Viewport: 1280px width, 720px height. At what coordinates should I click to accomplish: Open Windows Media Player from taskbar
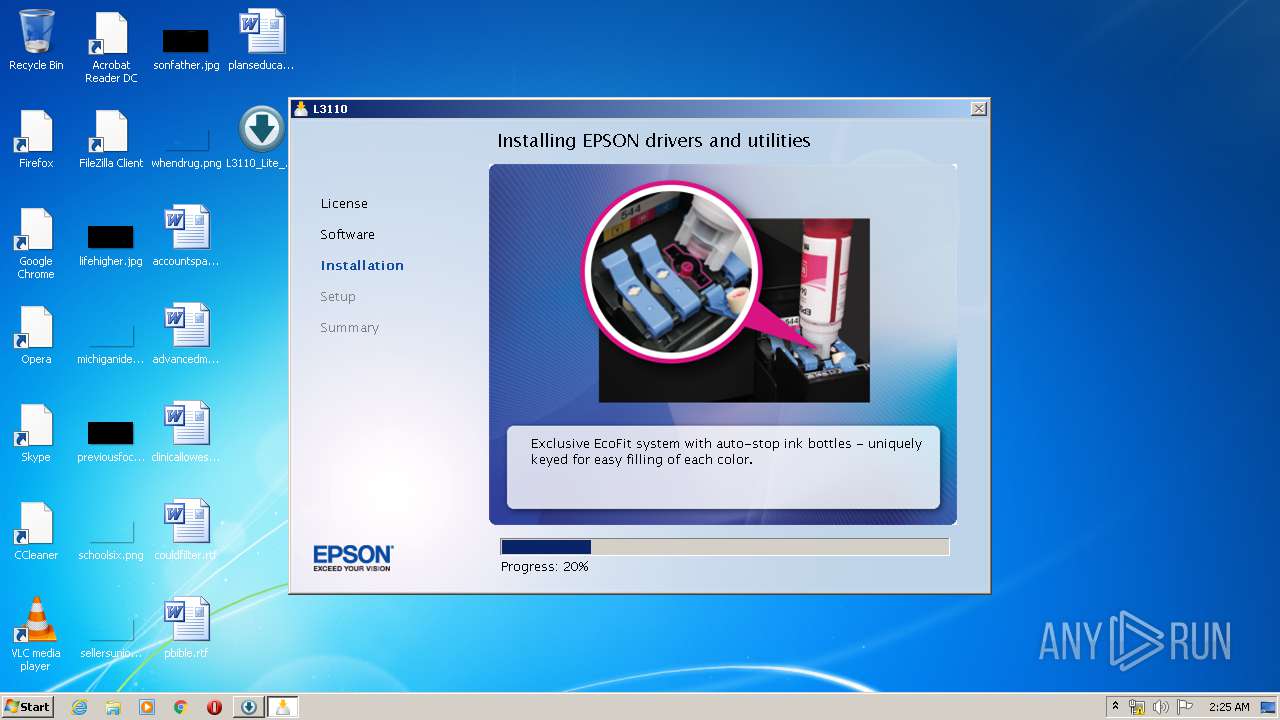(x=147, y=707)
